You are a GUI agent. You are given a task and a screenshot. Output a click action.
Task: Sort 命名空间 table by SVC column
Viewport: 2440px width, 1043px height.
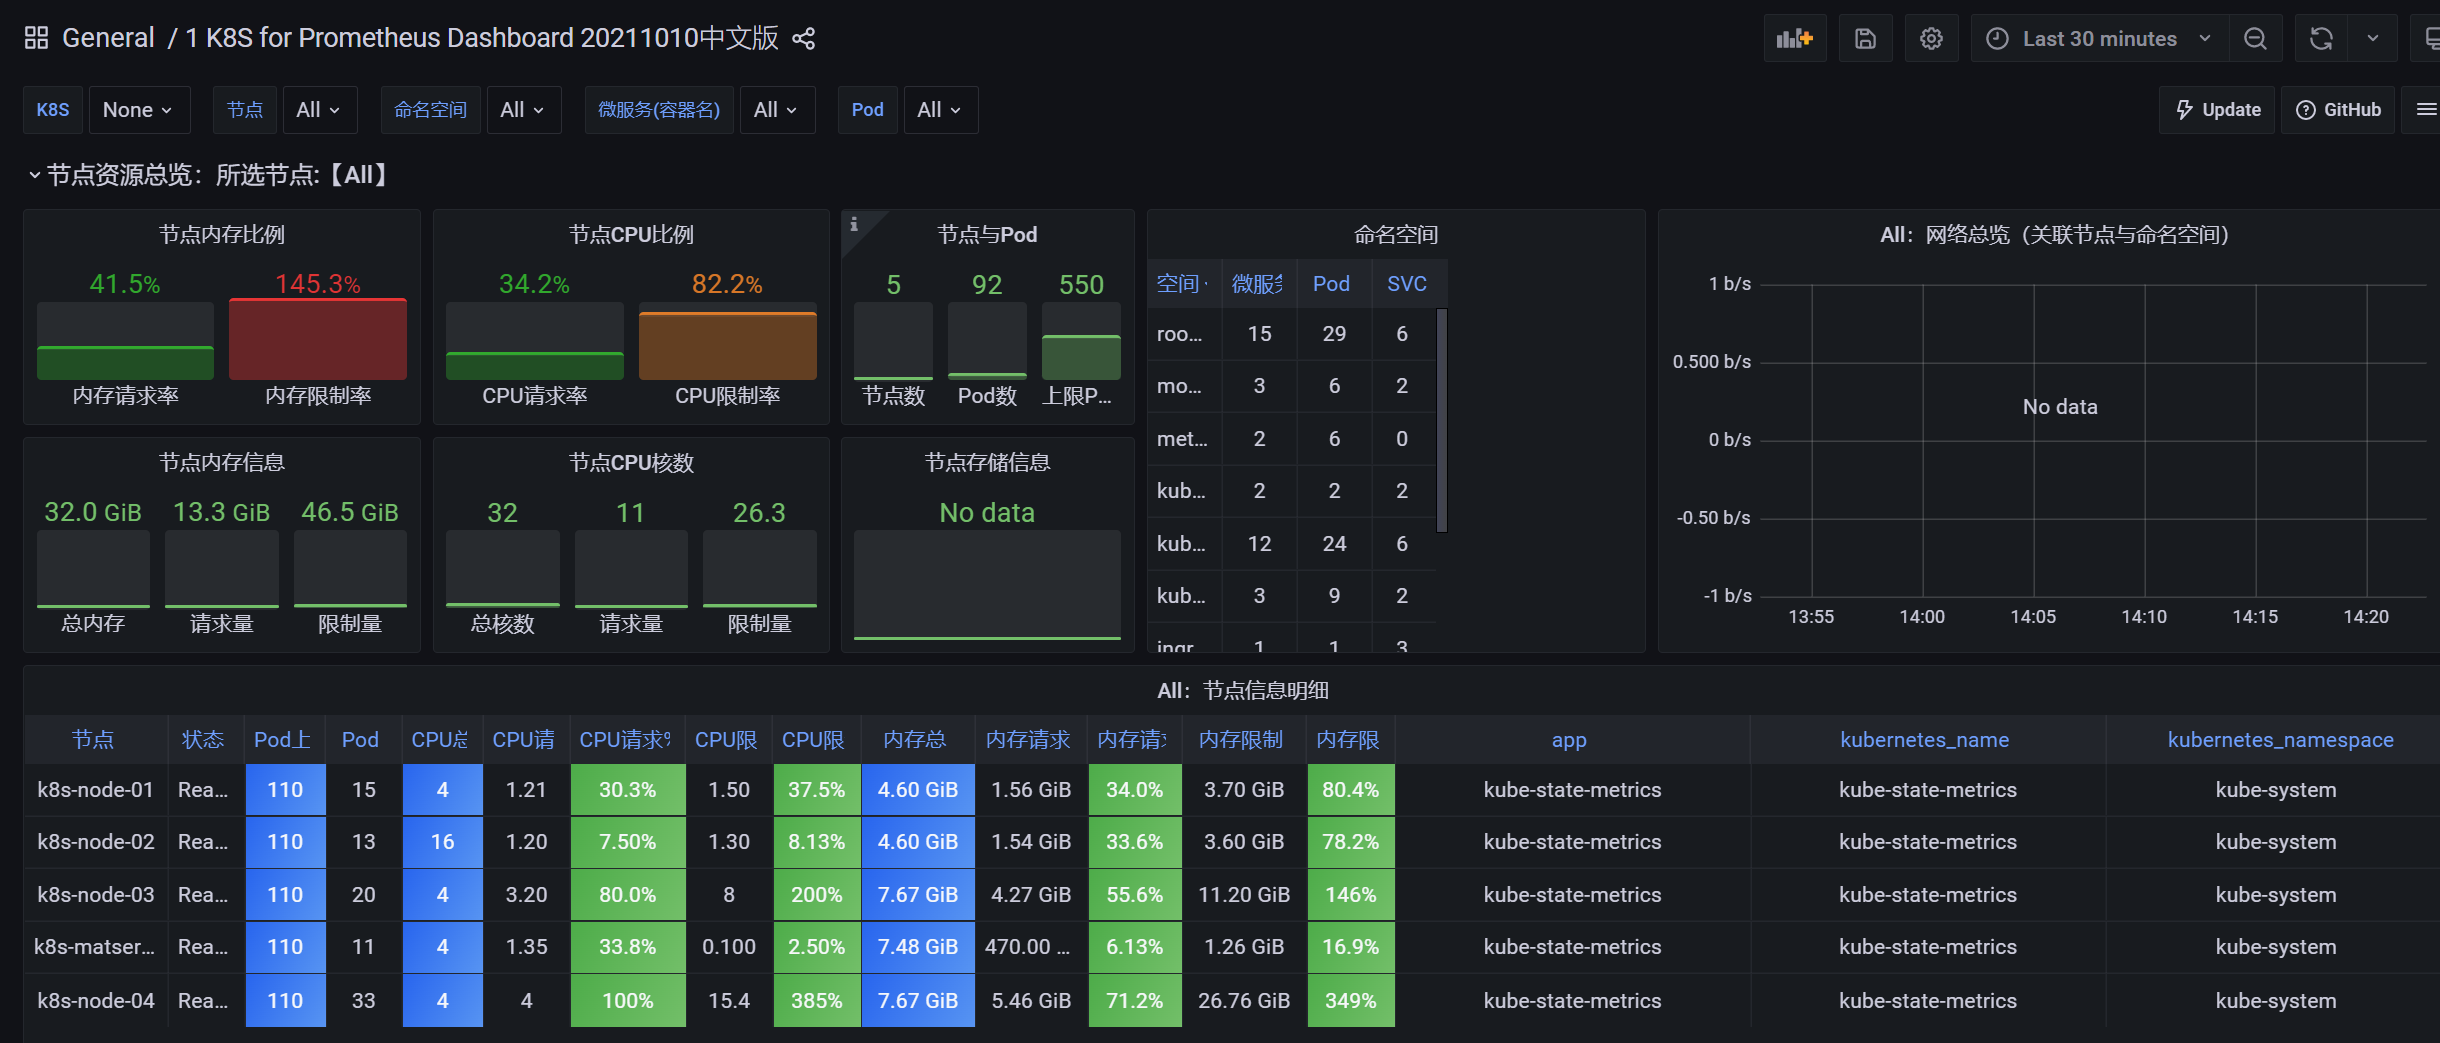tap(1406, 284)
